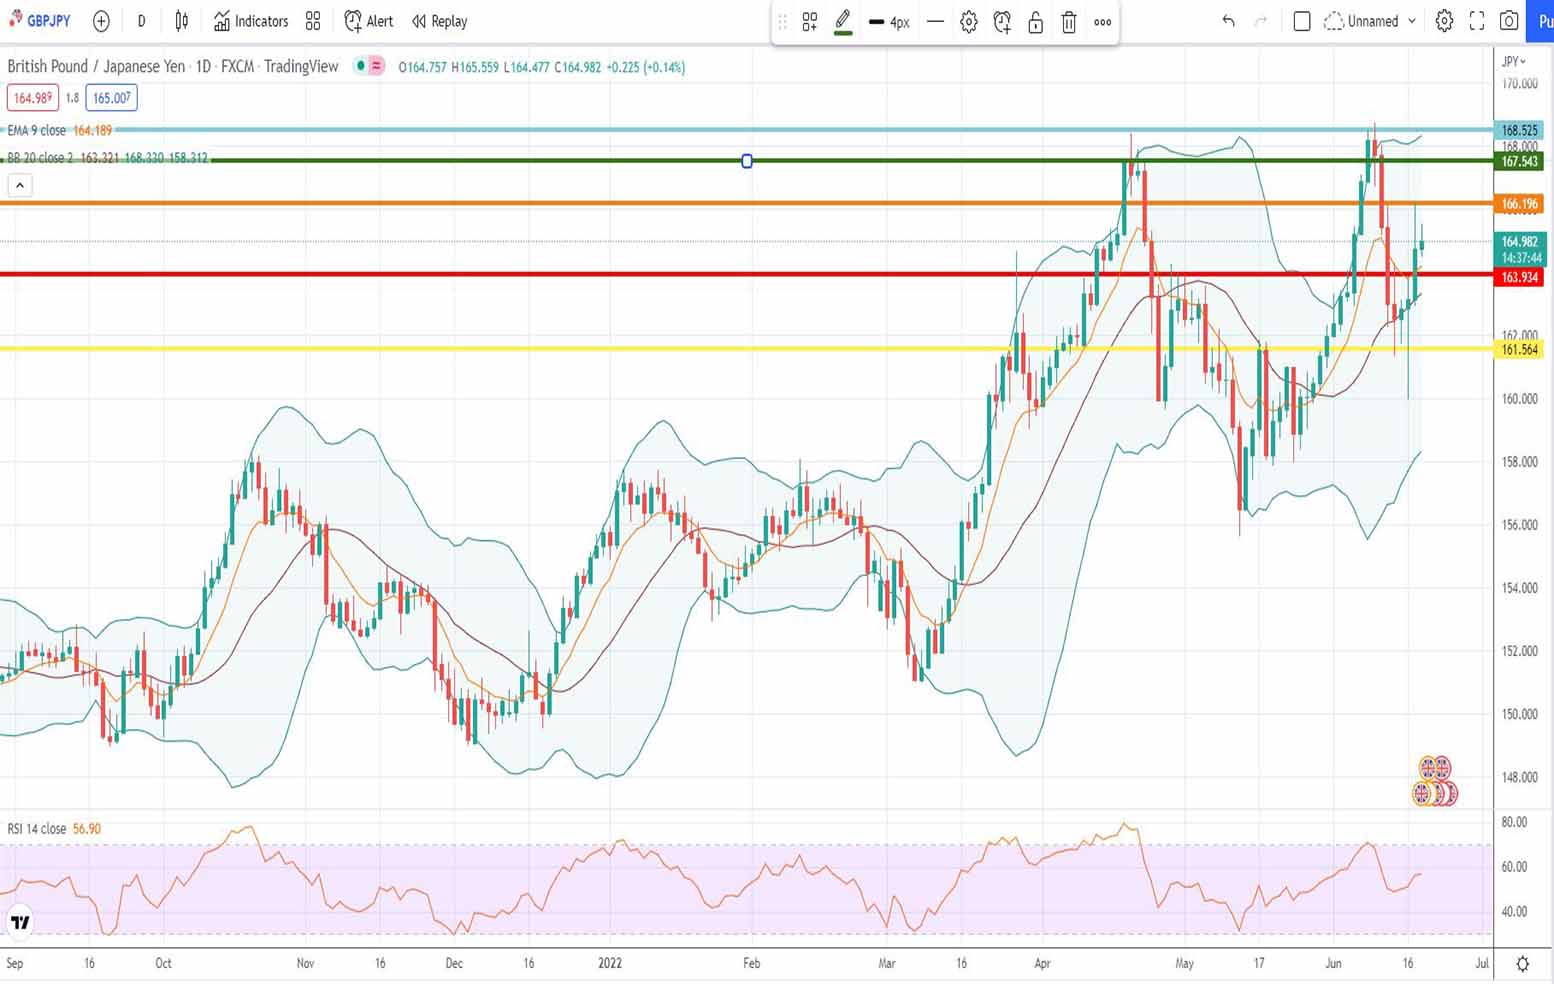Click the add symbol compare plus icon
This screenshot has width=1554, height=984.
(x=101, y=21)
